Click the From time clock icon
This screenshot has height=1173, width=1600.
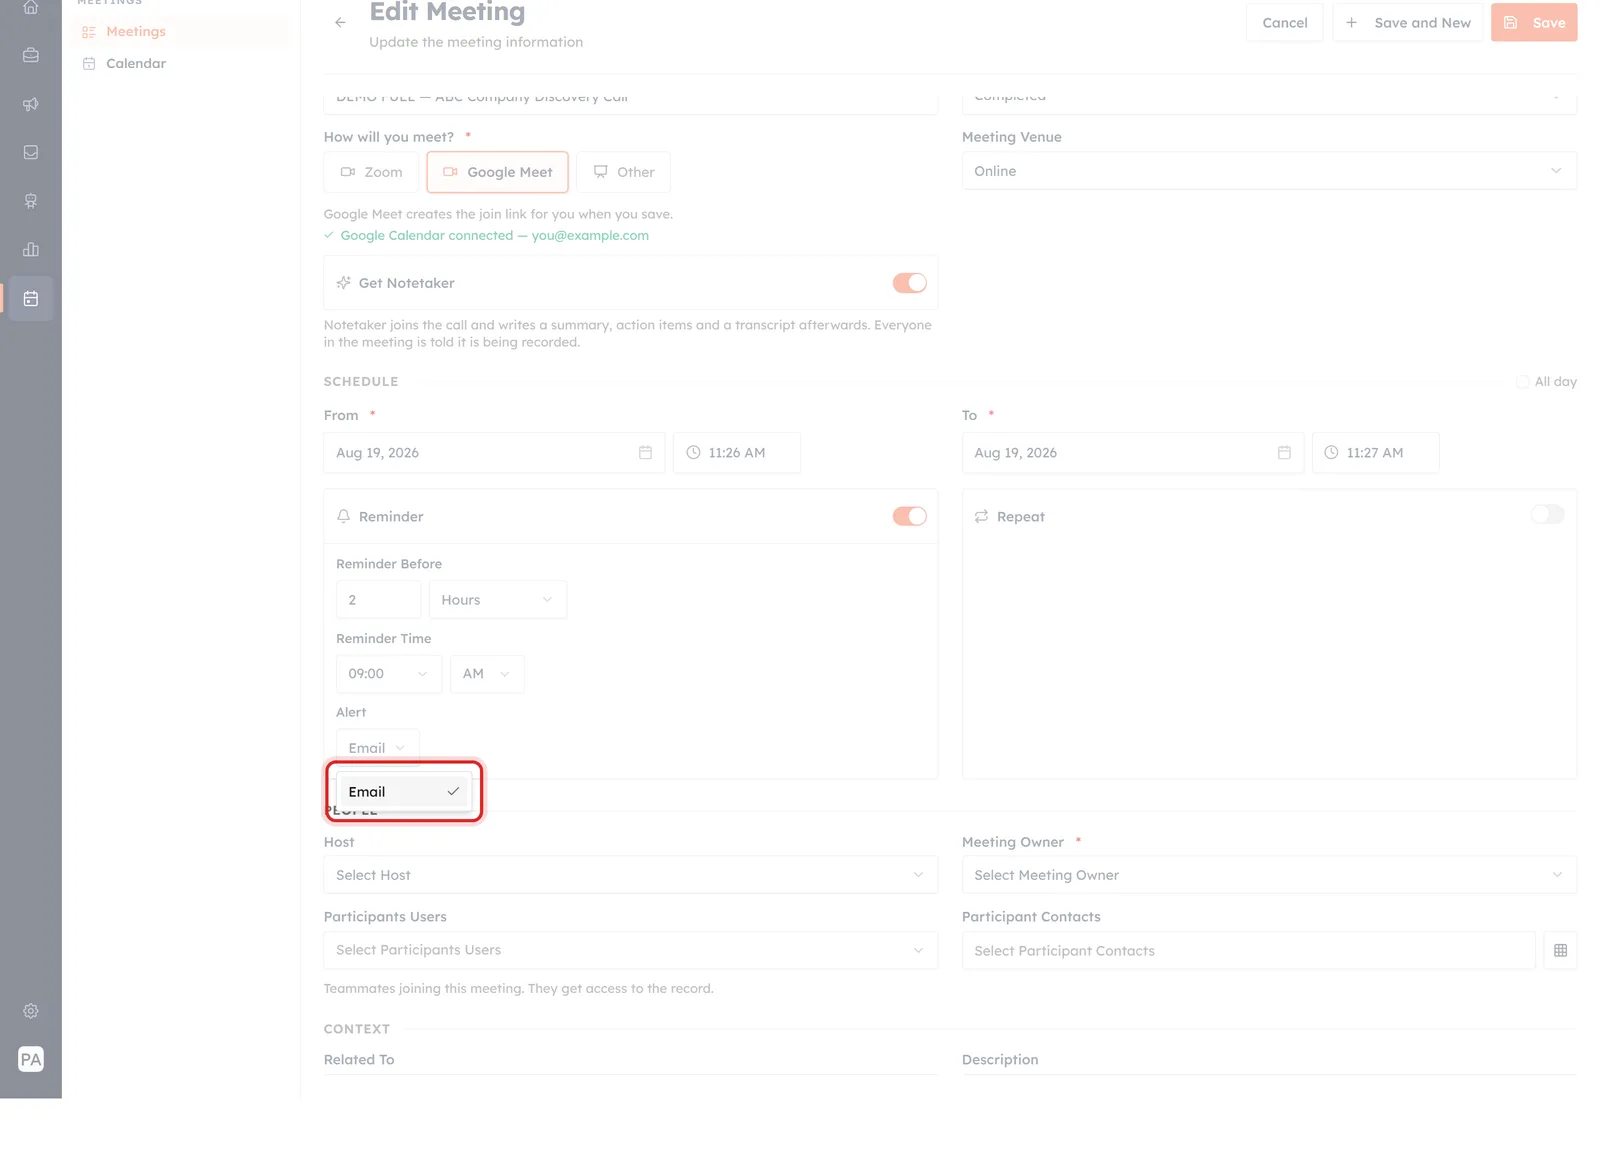(693, 453)
